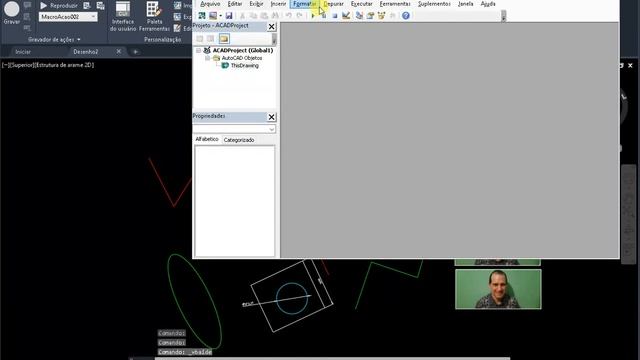
Task: Click Paleta Ferramentas button
Action: pyautogui.click(x=154, y=17)
